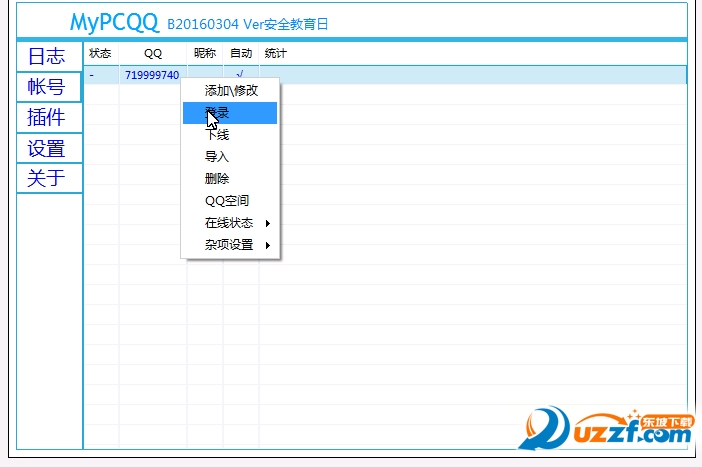This screenshot has width=702, height=467.
Task: Click 导入 menu entry
Action: tap(230, 157)
